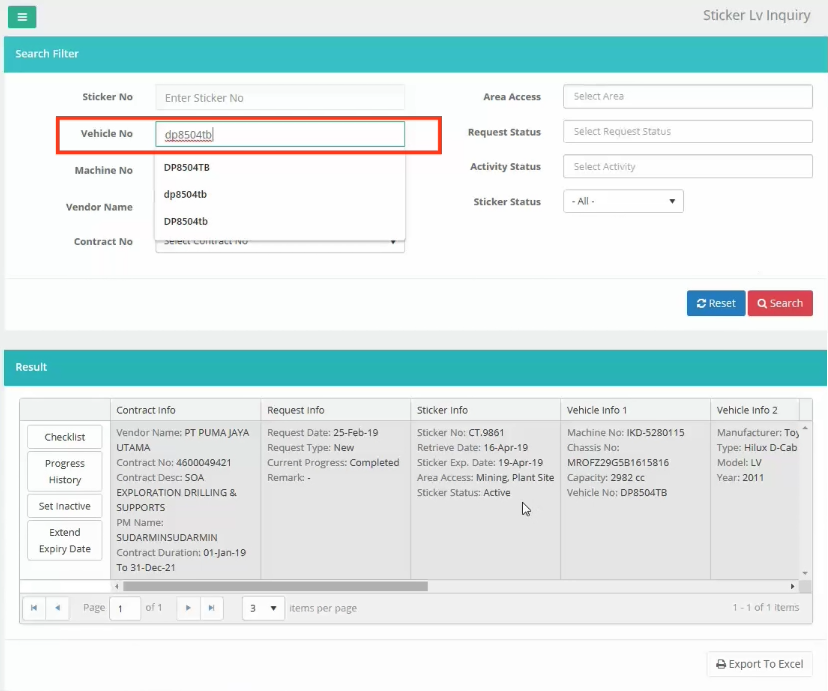Go to first page of results
The width and height of the screenshot is (828, 691).
pyautogui.click(x=34, y=608)
